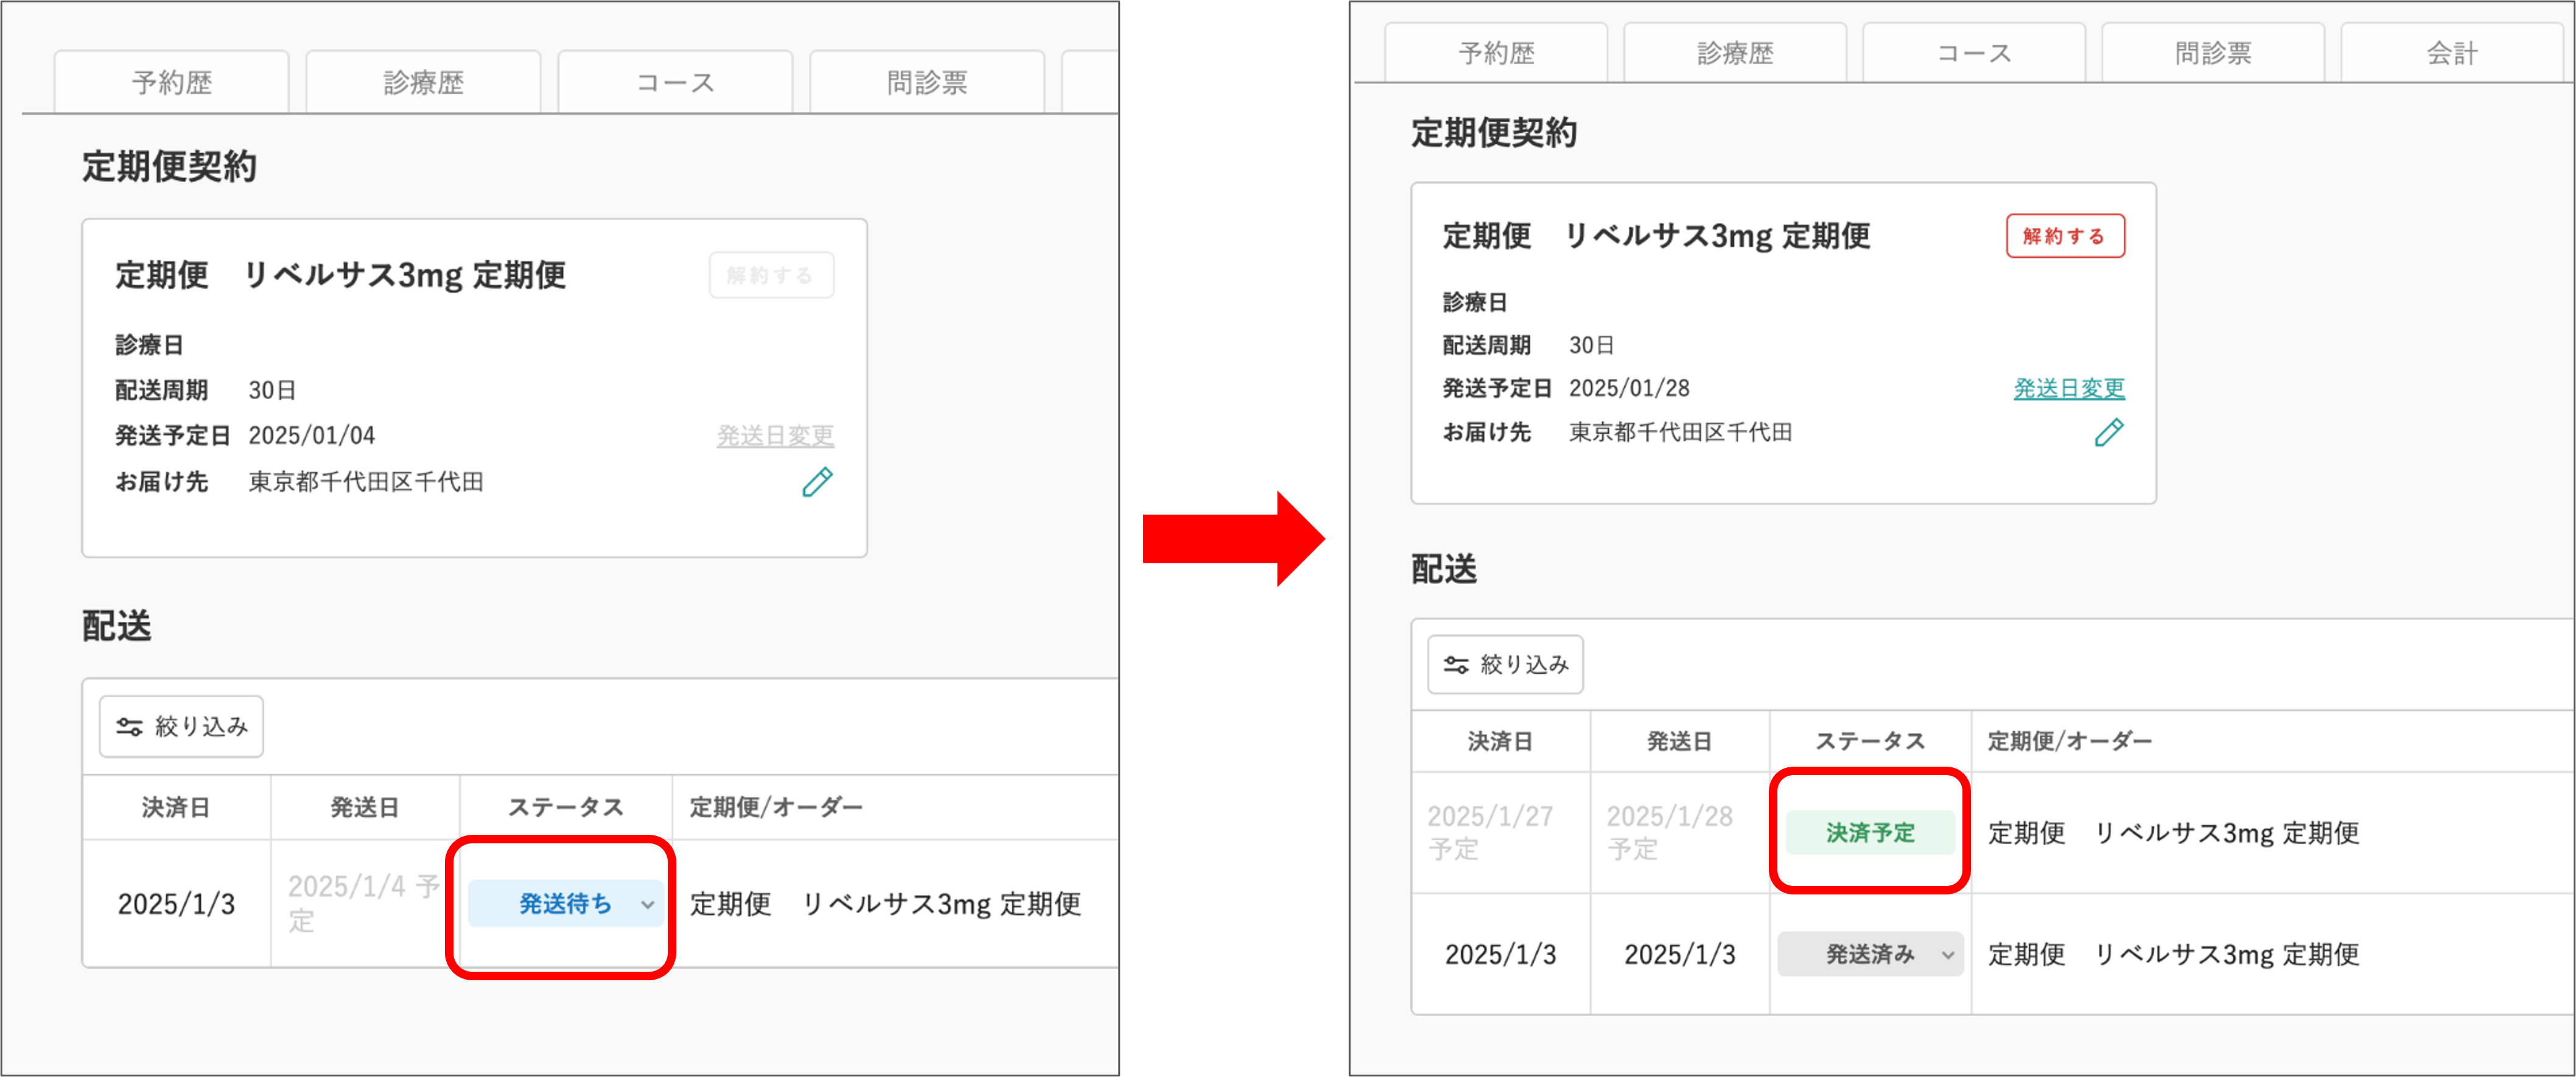2576x1077 pixels.
Task: Click リベルサス3mg order in 決済予定 row
Action: pos(2173,832)
